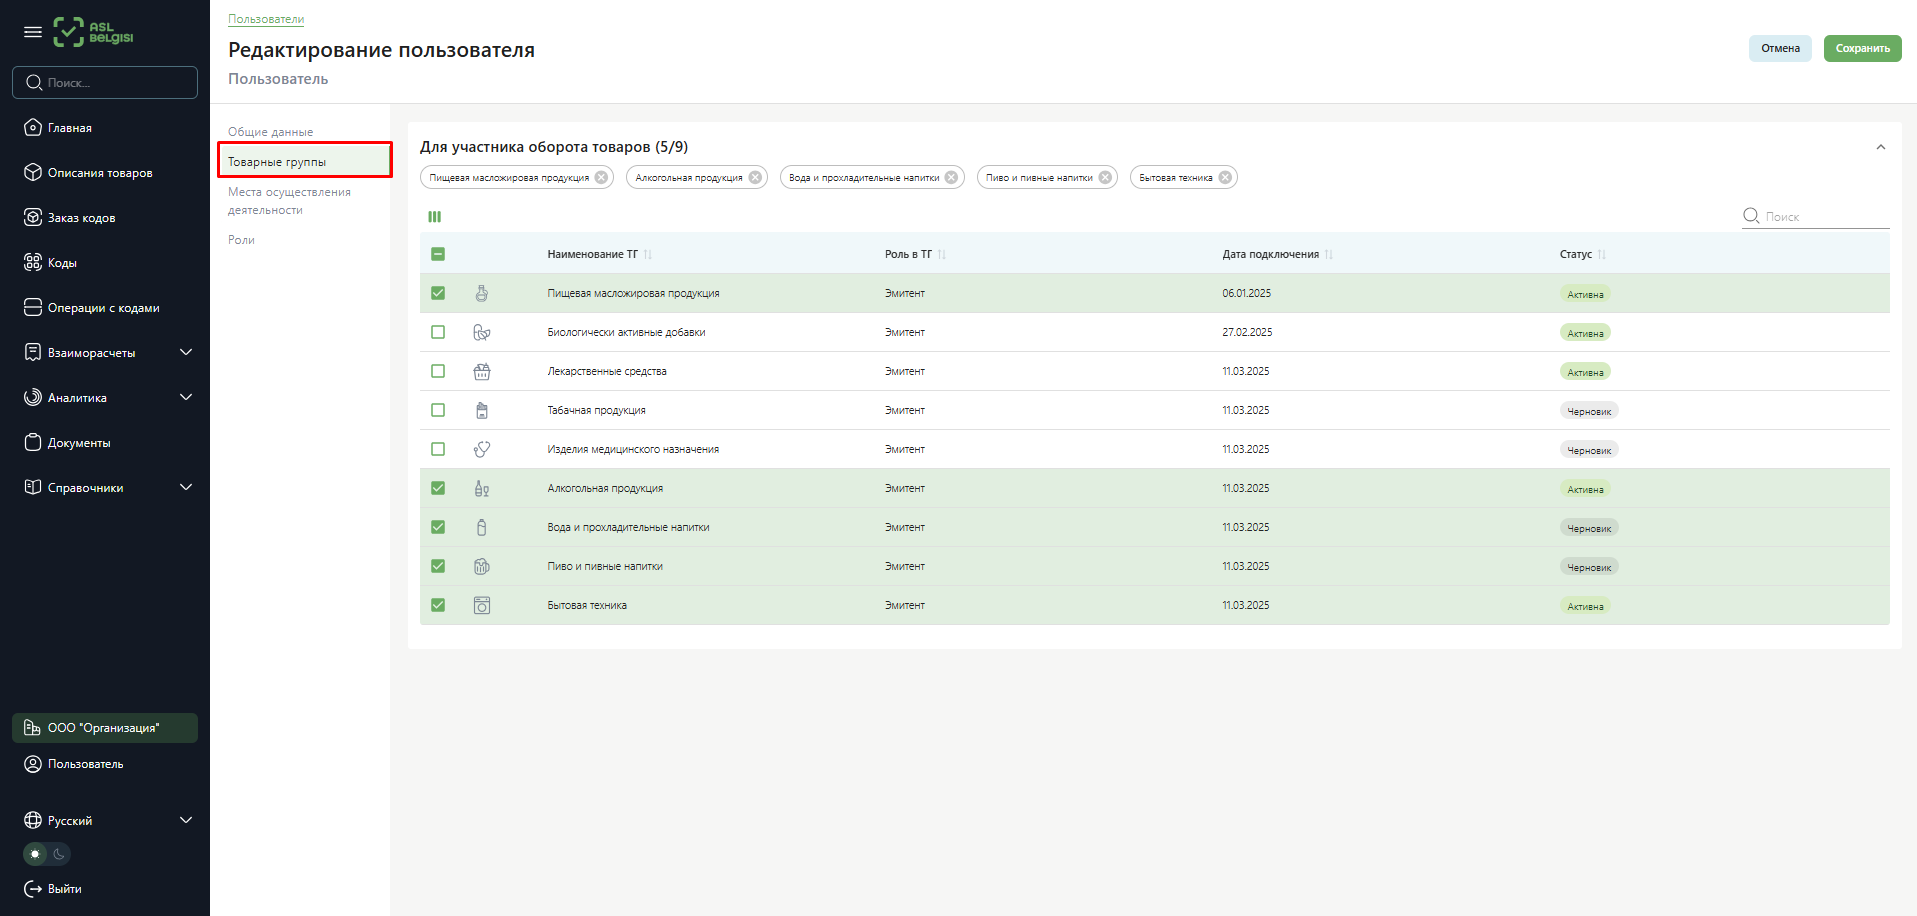Click the Табачная продукция row icon
Screen dimensions: 1917x916
pyautogui.click(x=482, y=410)
